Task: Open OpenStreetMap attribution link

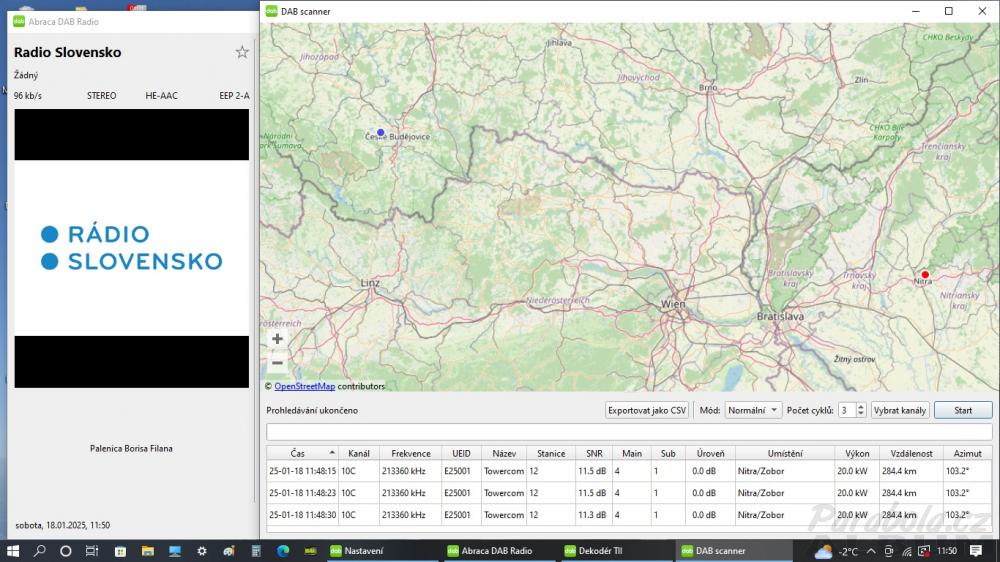Action: pyautogui.click(x=304, y=386)
